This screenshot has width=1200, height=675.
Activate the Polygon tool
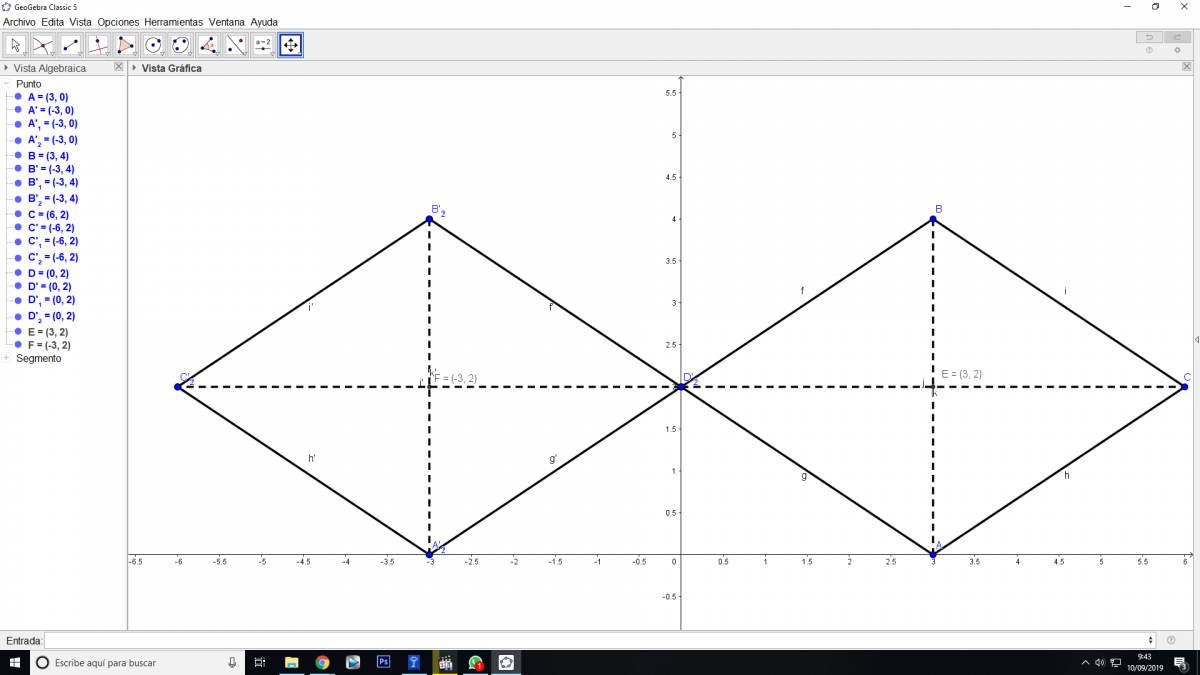(125, 45)
